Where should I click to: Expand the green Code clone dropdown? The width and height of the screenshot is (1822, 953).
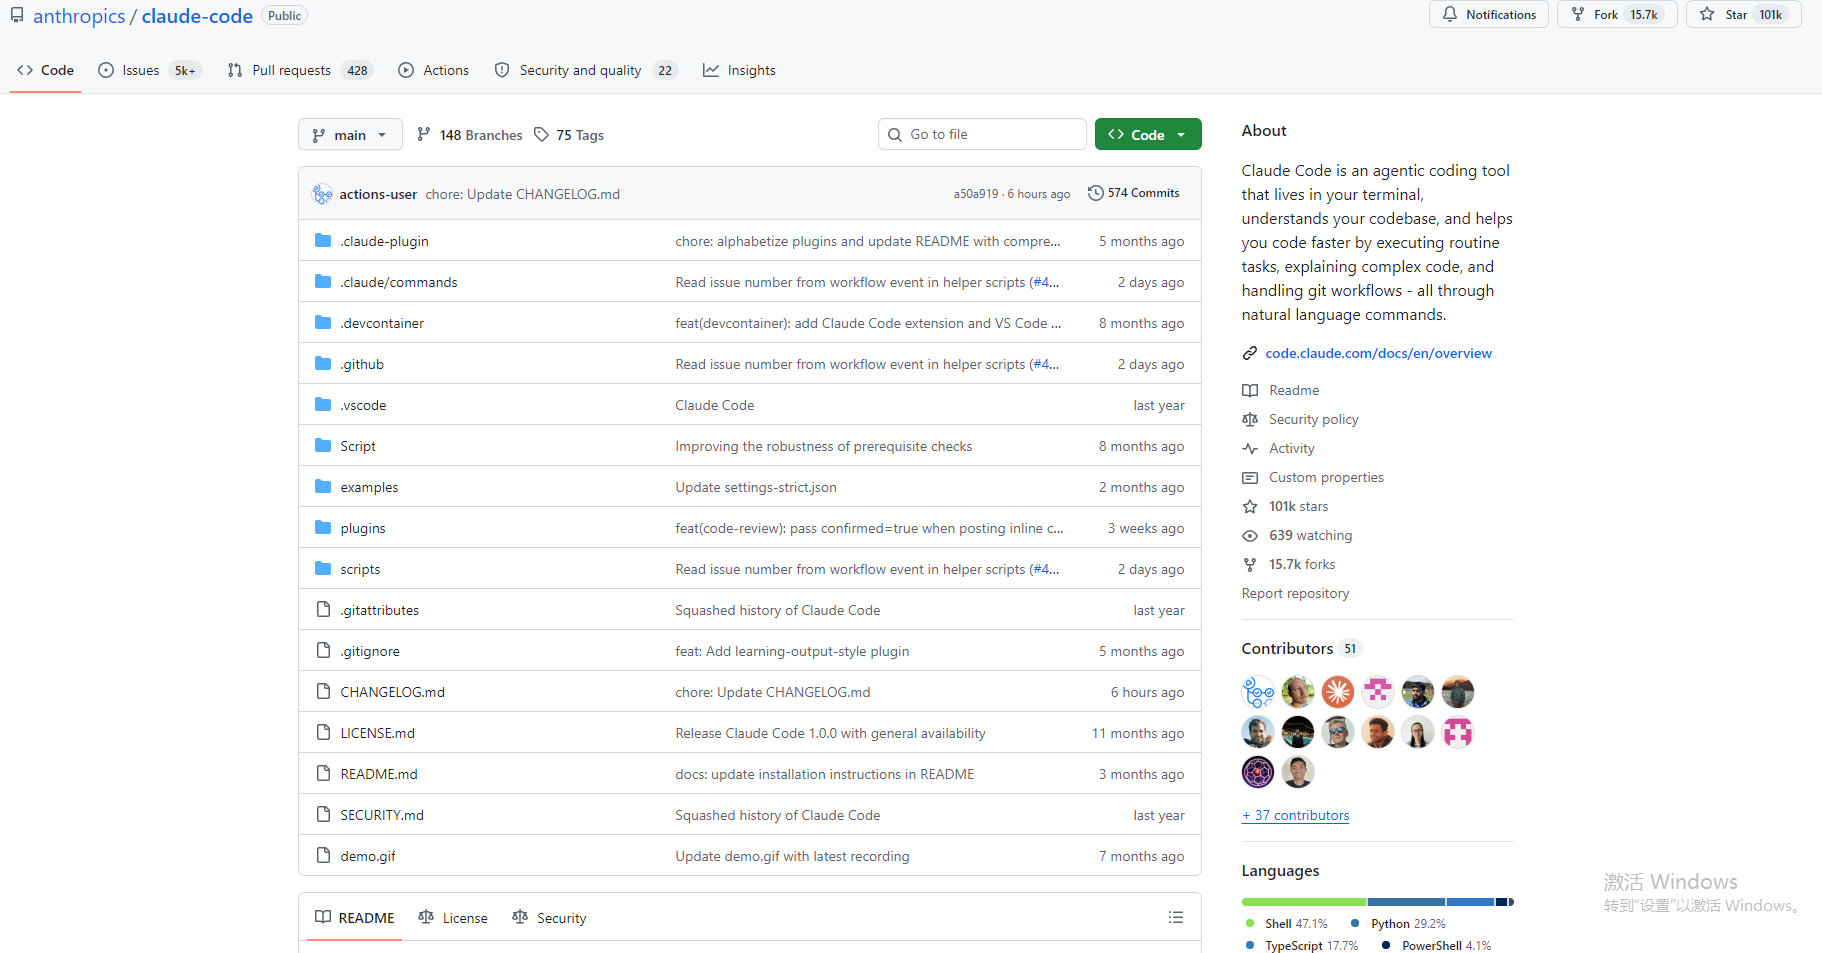pyautogui.click(x=1148, y=134)
